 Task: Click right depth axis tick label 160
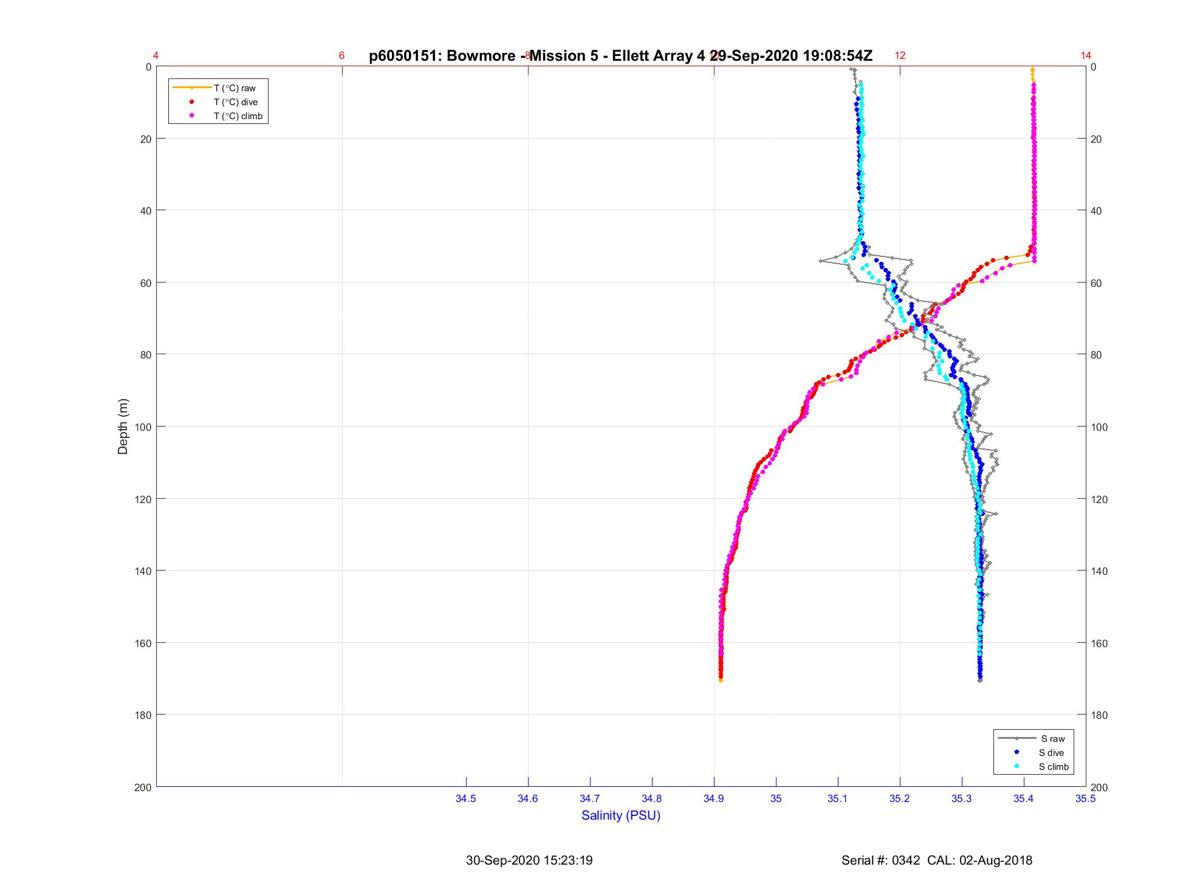(1101, 643)
